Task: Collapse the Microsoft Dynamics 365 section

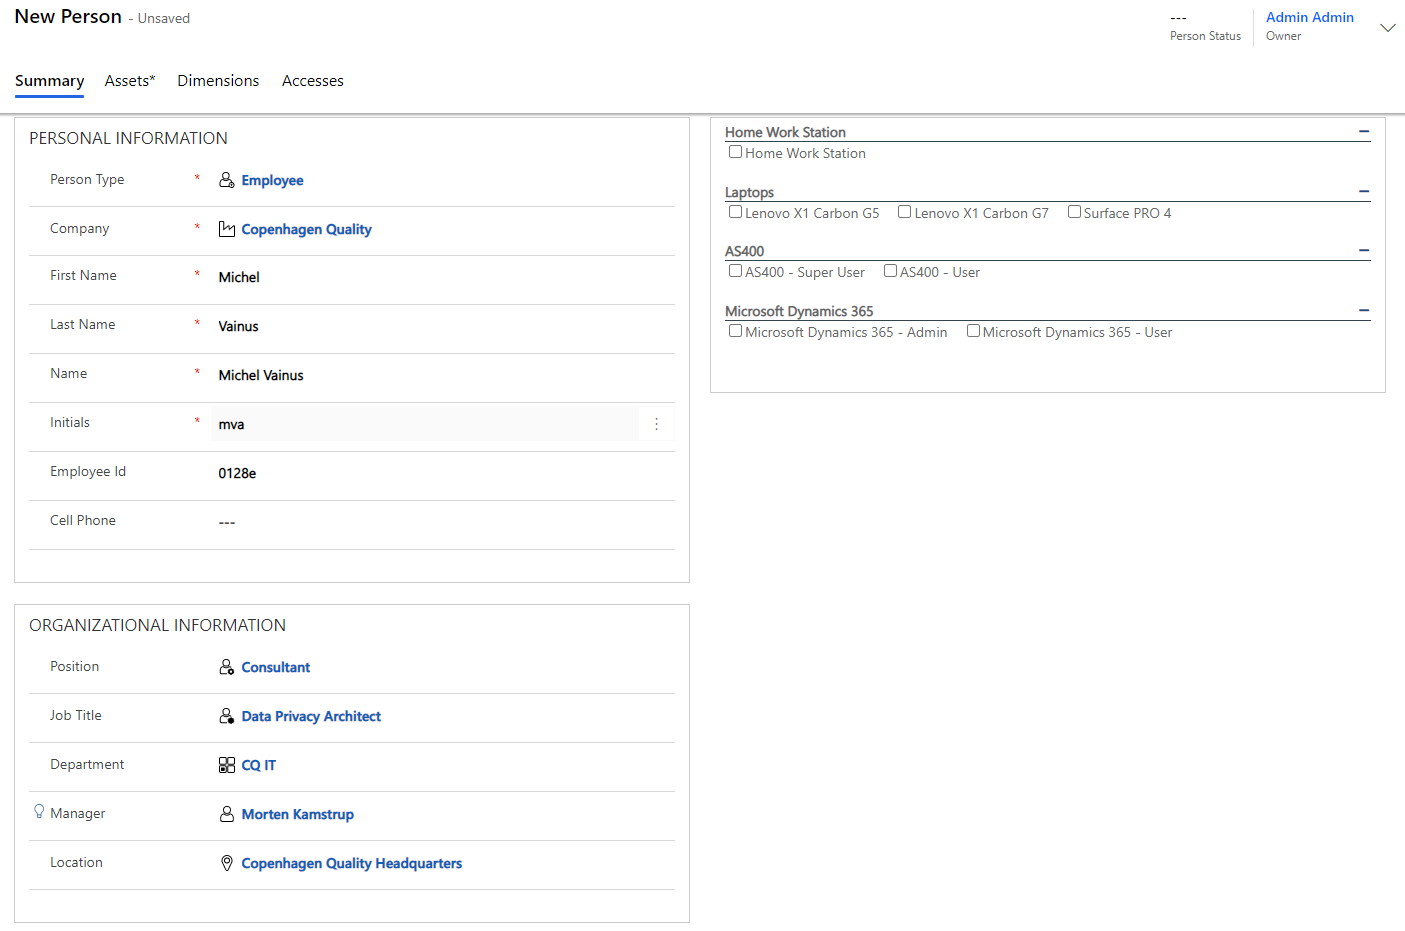Action: 1363,311
